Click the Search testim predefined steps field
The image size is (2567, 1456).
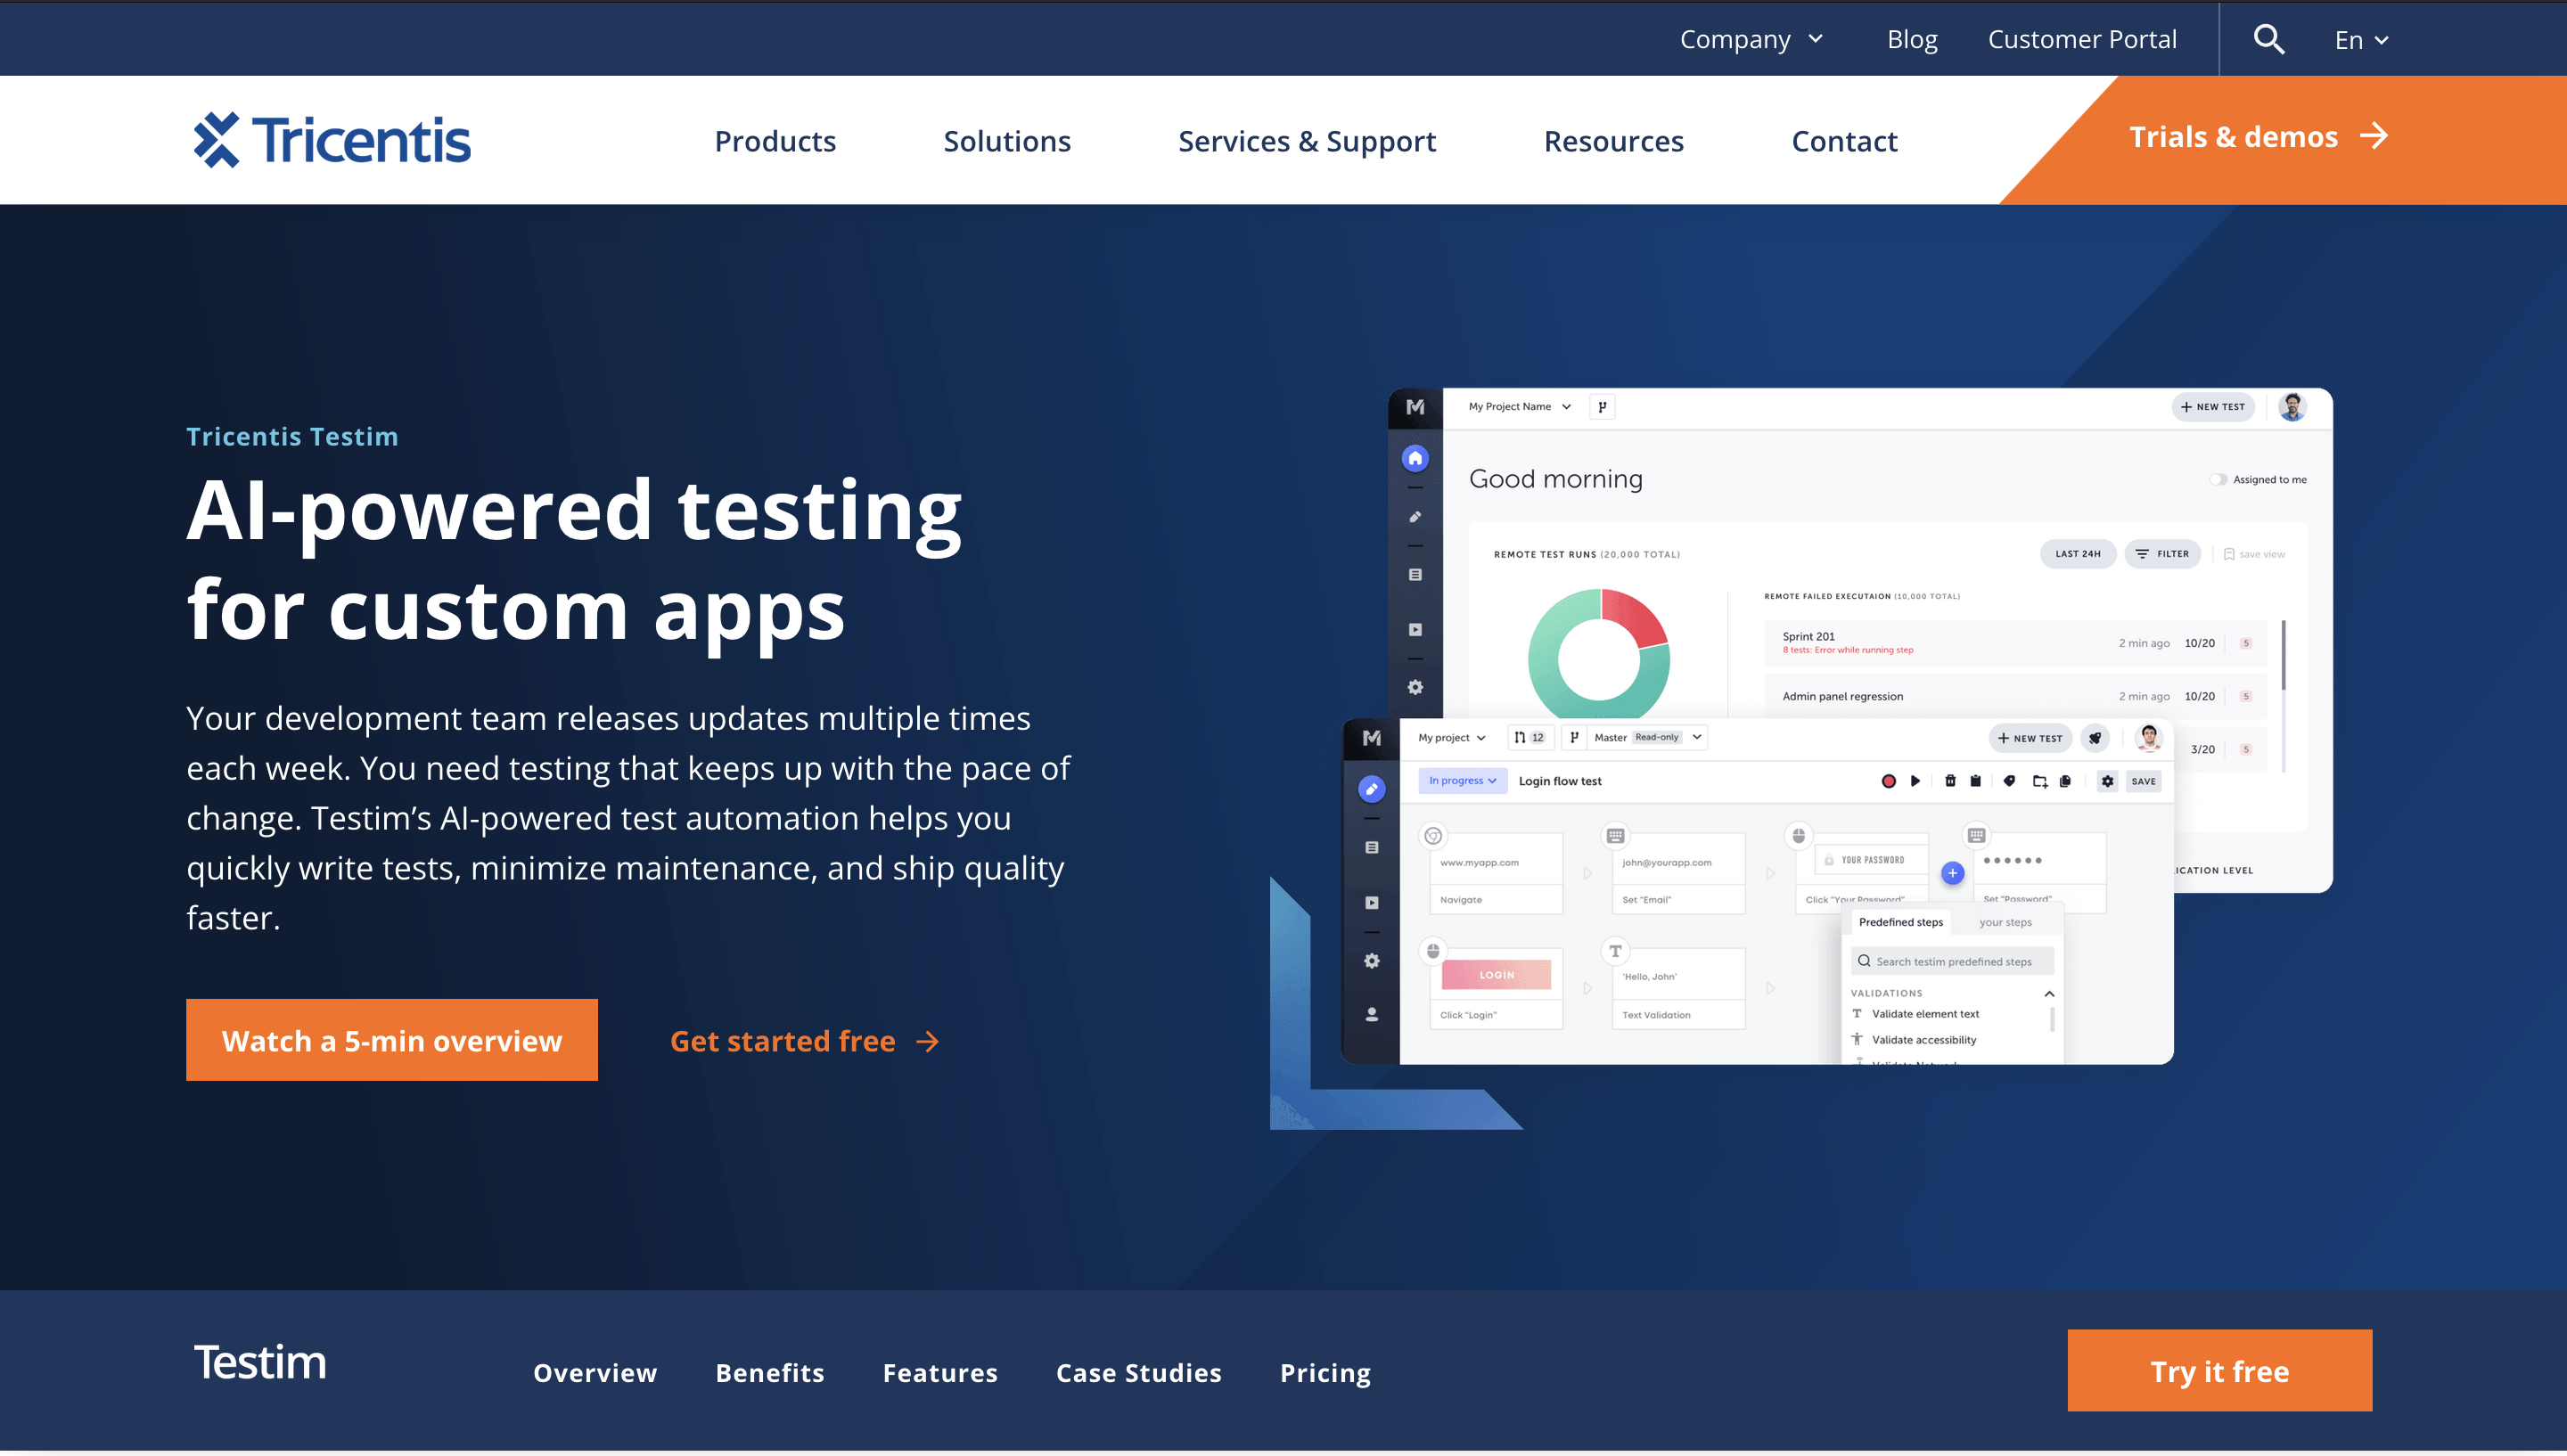tap(1951, 962)
